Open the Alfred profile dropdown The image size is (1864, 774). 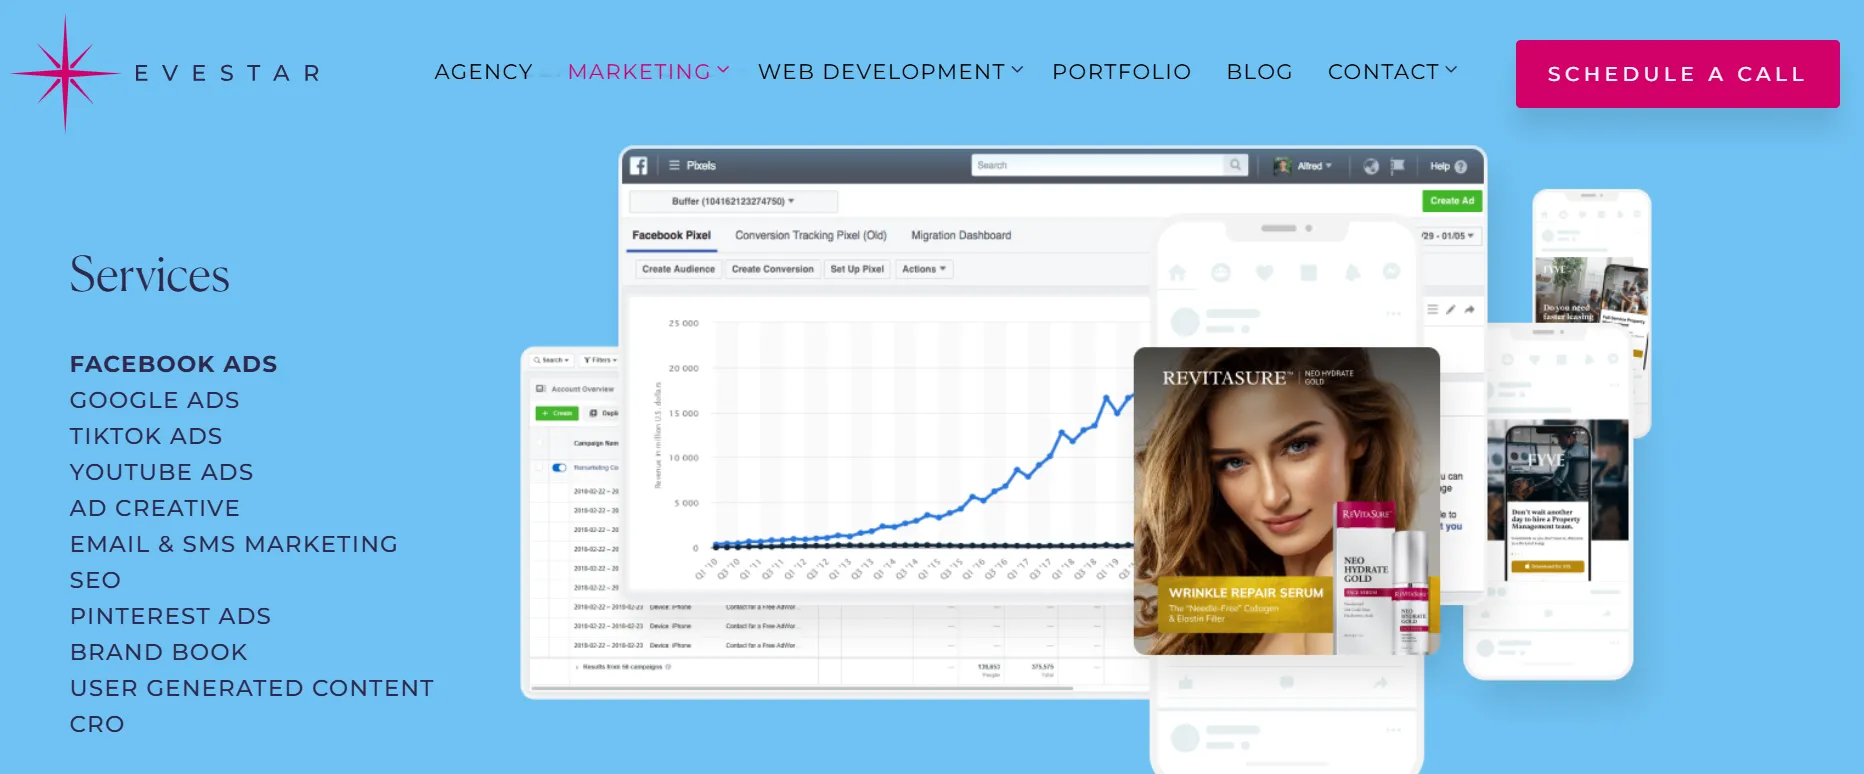(1303, 166)
